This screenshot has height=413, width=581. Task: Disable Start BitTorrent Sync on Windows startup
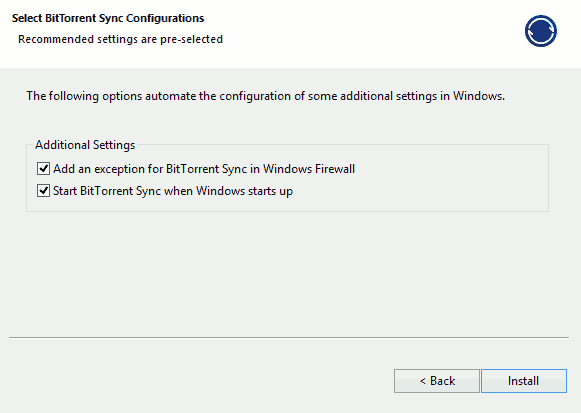[x=43, y=191]
